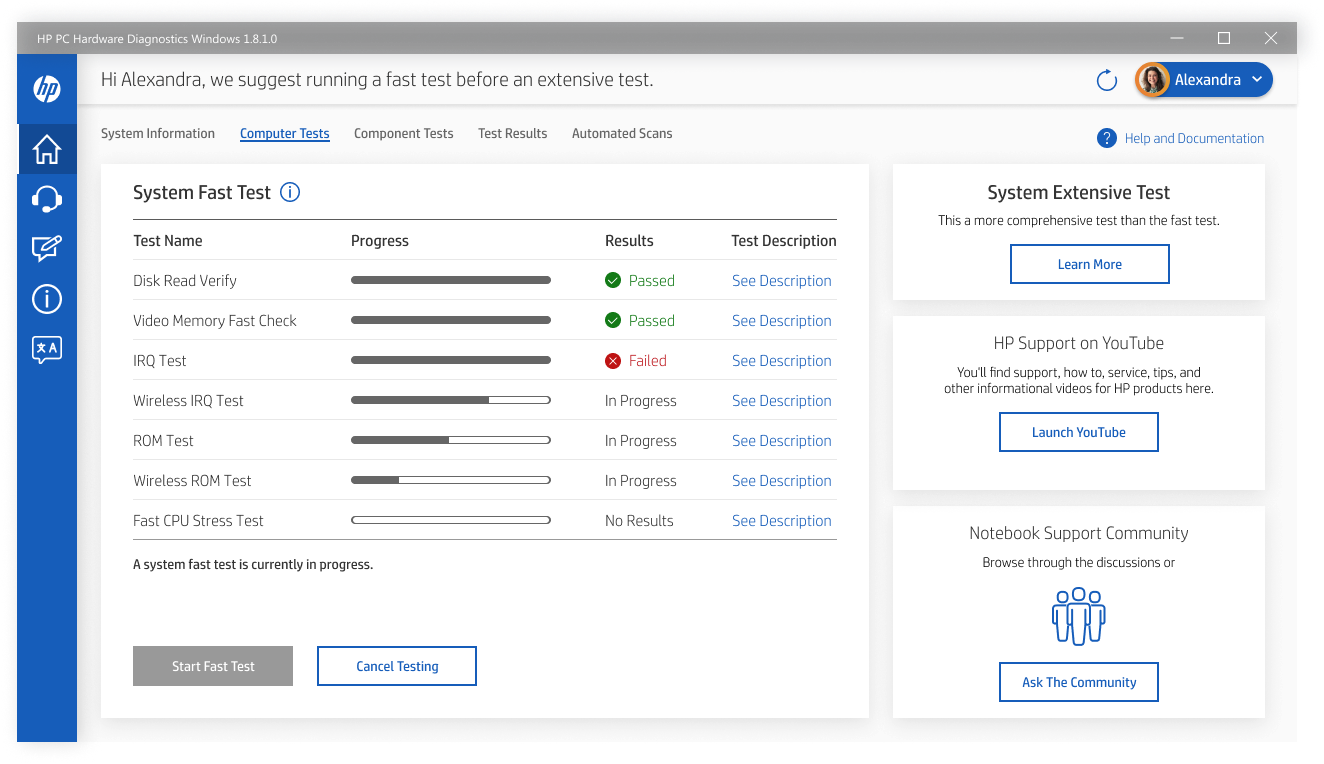Open See Description for Fast CPU Stress Test
This screenshot has width=1324, height=764.
(x=782, y=521)
